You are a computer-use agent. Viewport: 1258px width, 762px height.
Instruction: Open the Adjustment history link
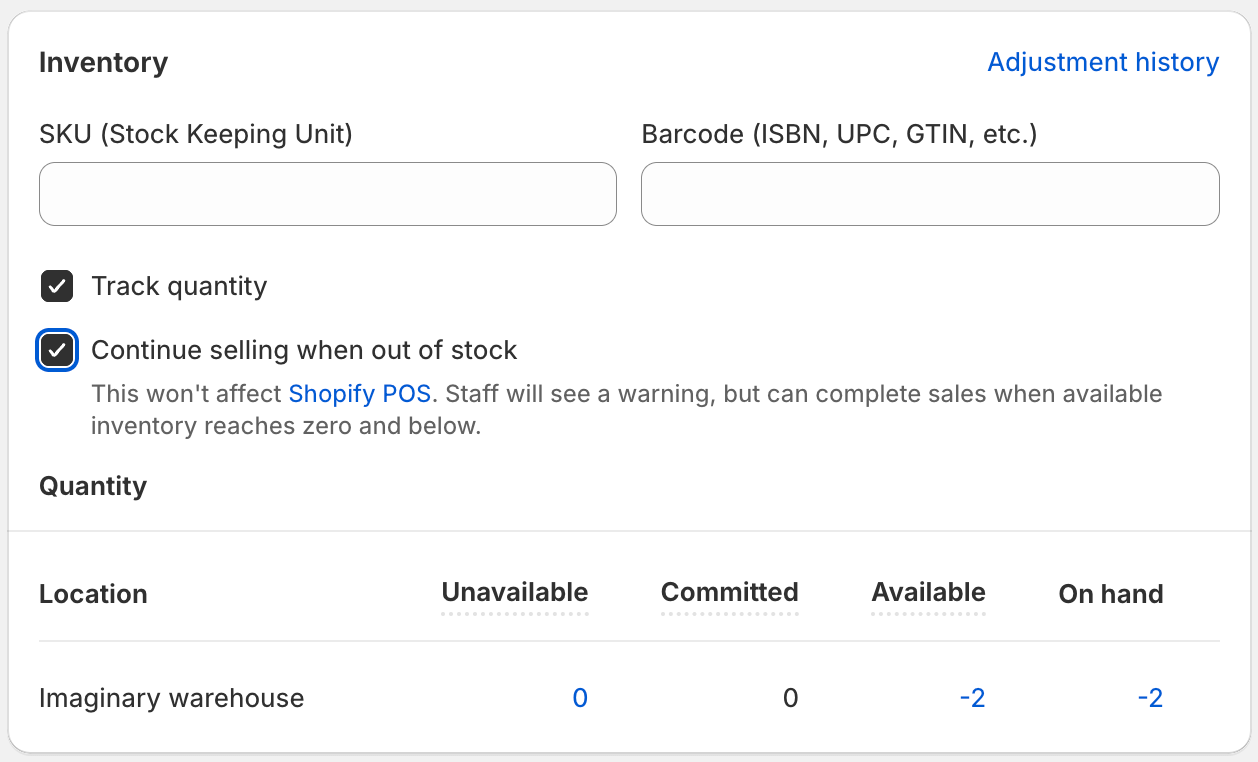[1102, 62]
